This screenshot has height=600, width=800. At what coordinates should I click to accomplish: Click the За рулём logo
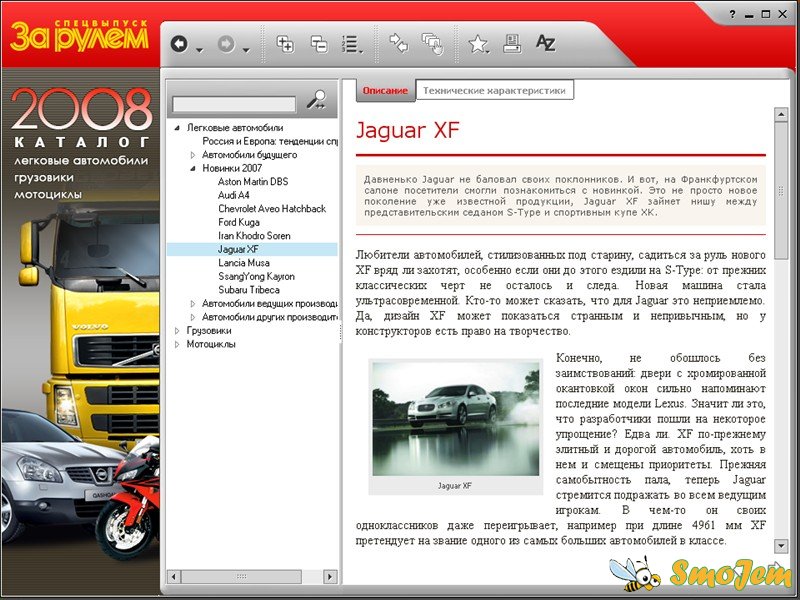tap(80, 36)
